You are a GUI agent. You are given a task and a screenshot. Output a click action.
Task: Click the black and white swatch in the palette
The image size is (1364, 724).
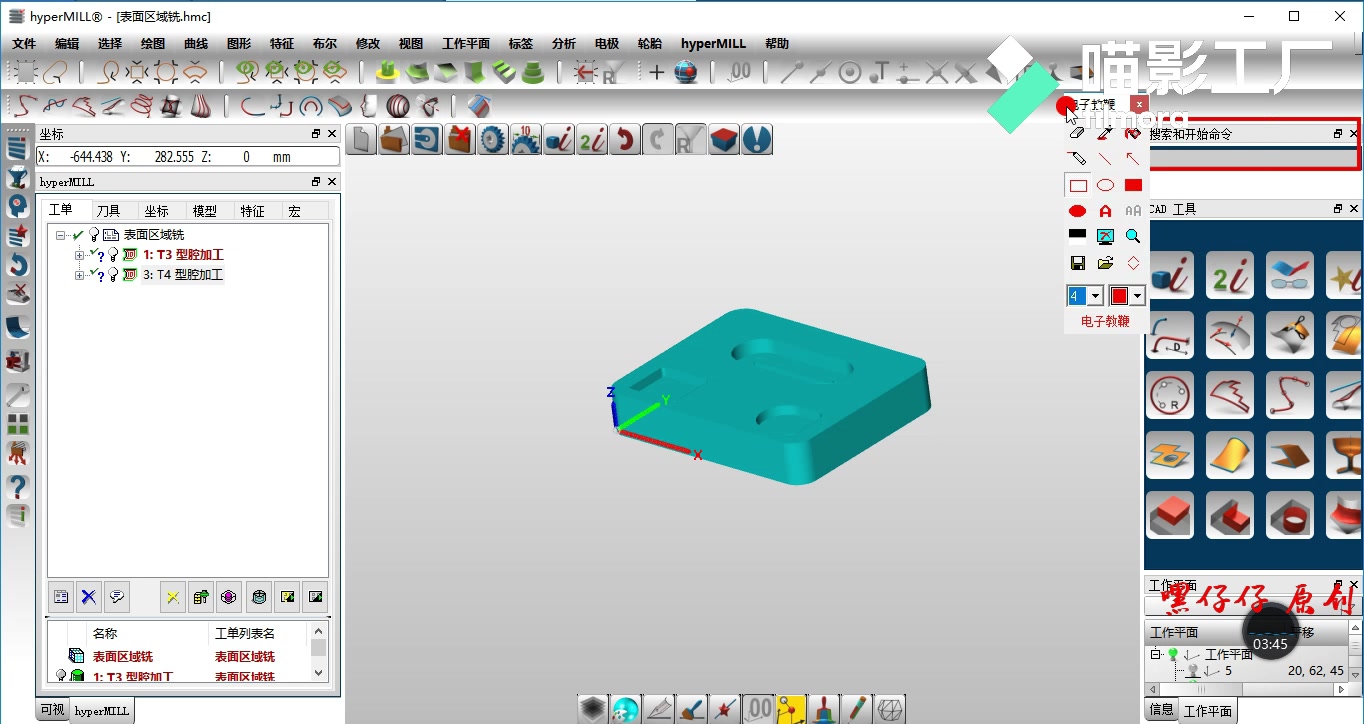(x=1077, y=237)
